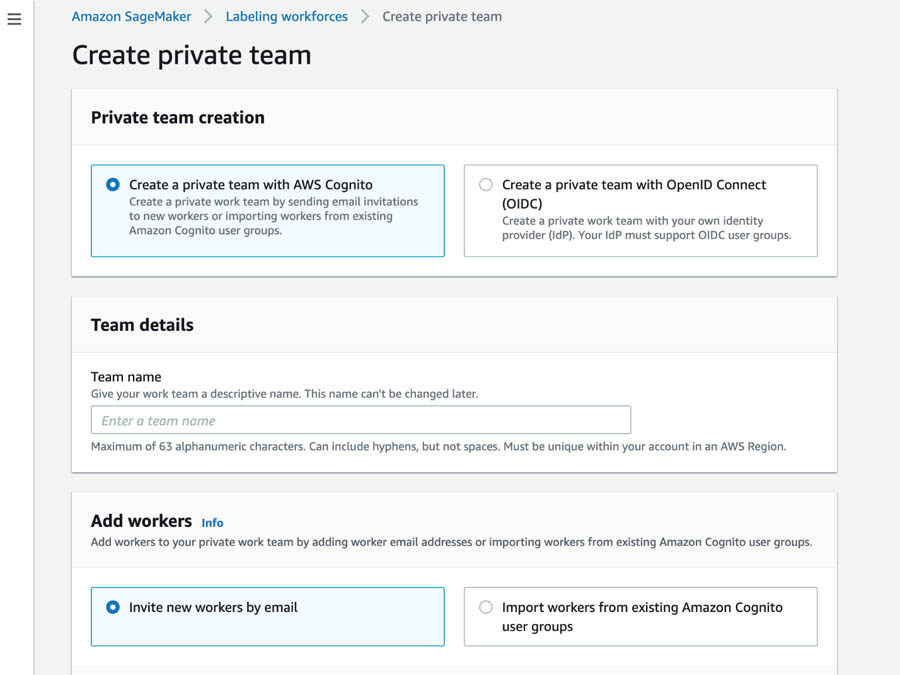Click the Add workers section heading
The image size is (900, 675).
tap(141, 521)
